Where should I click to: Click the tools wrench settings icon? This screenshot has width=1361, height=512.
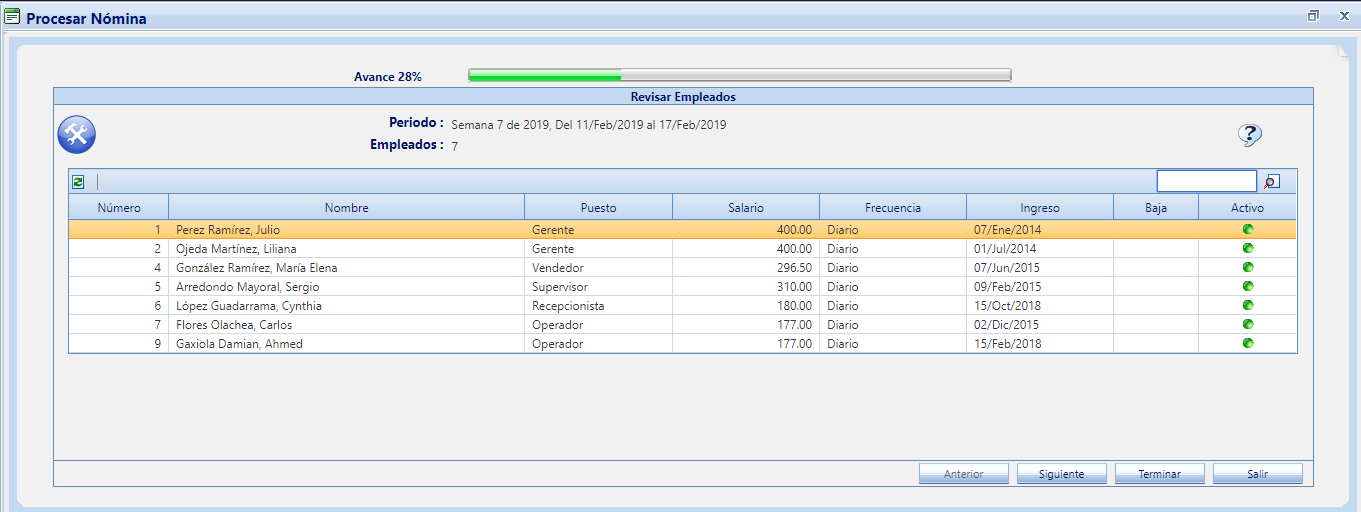[76, 134]
